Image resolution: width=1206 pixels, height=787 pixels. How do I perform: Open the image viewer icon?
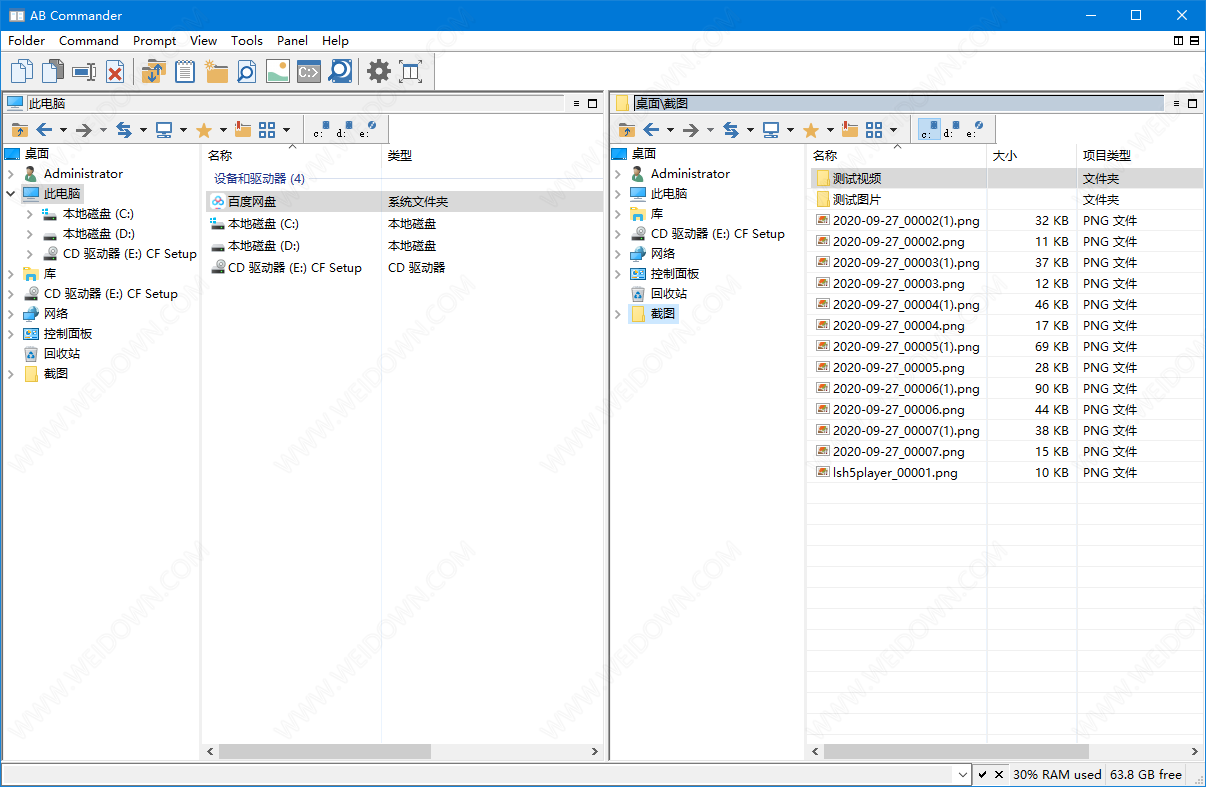(x=277, y=71)
